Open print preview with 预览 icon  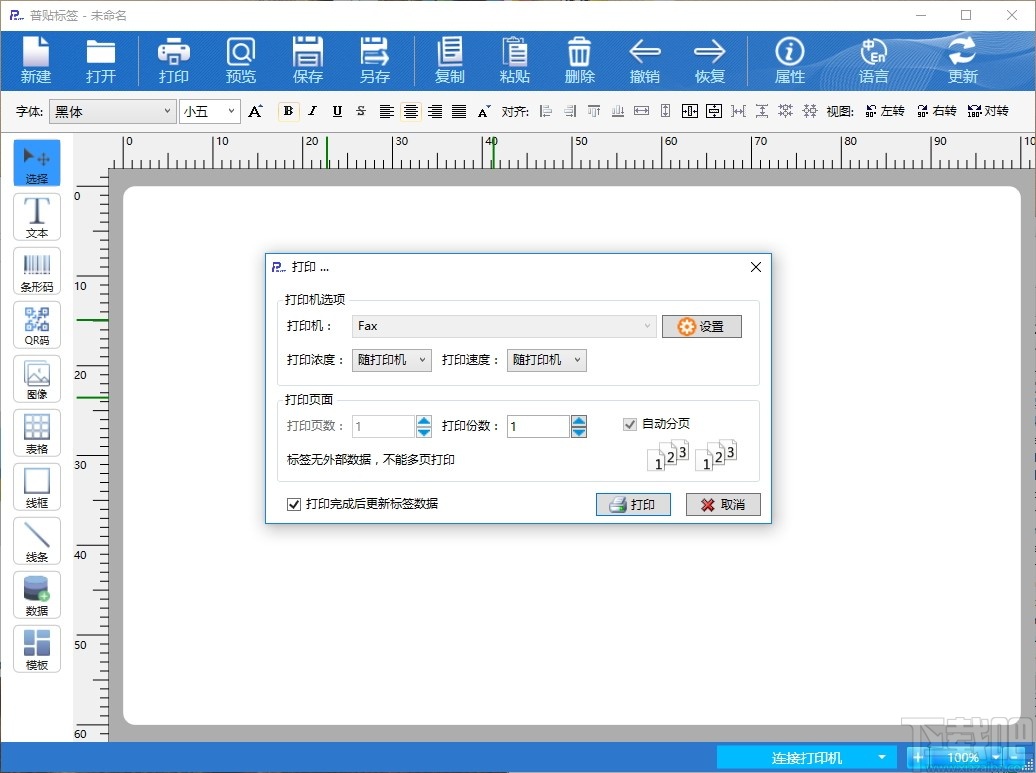pyautogui.click(x=240, y=60)
